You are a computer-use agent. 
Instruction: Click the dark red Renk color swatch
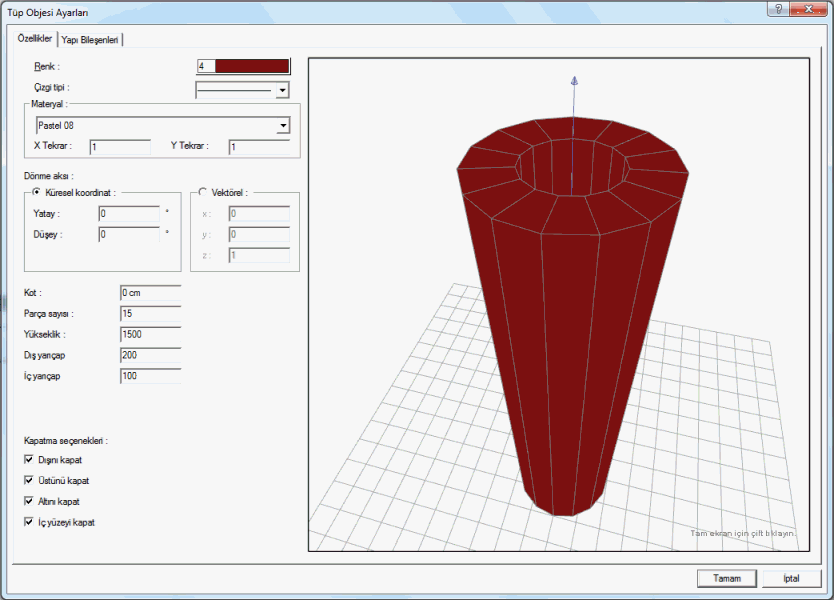(x=252, y=66)
